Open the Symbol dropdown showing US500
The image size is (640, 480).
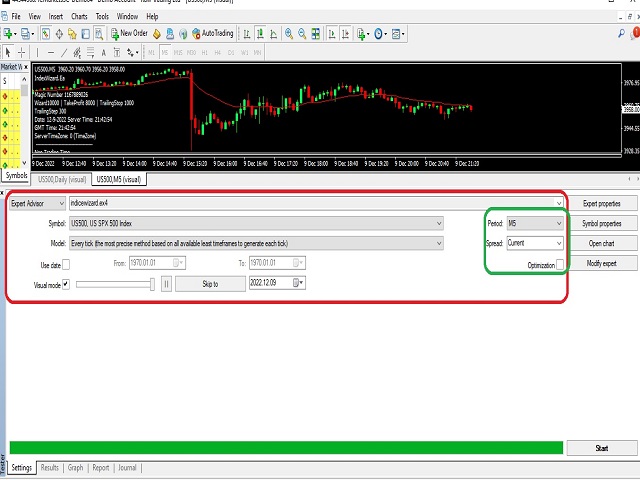(256, 223)
